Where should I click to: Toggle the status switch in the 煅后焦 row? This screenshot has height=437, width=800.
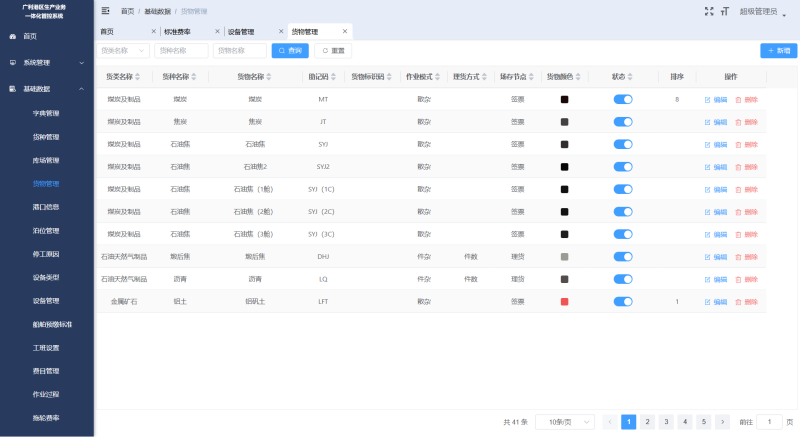[623, 256]
